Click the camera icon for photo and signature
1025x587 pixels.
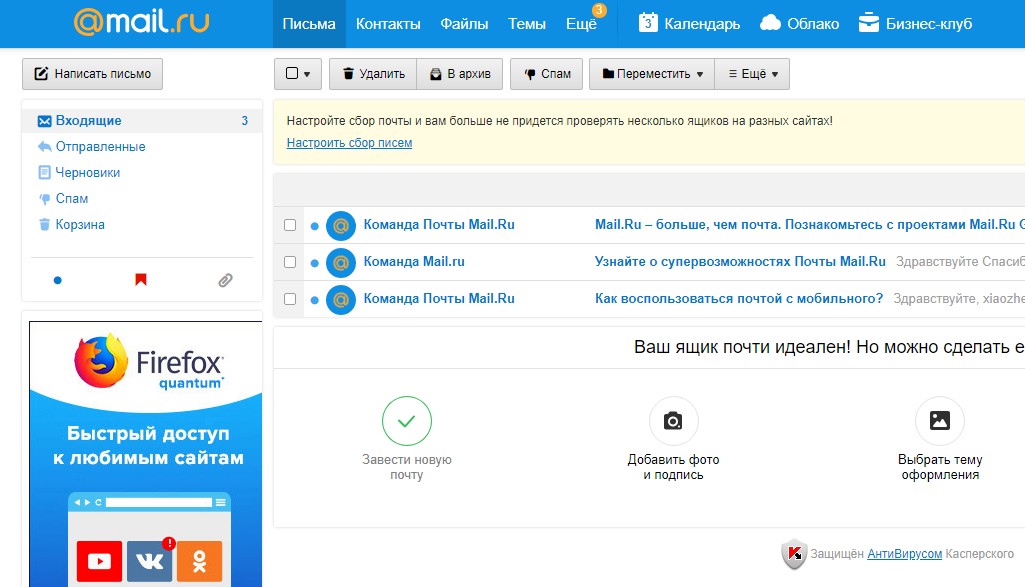674,420
